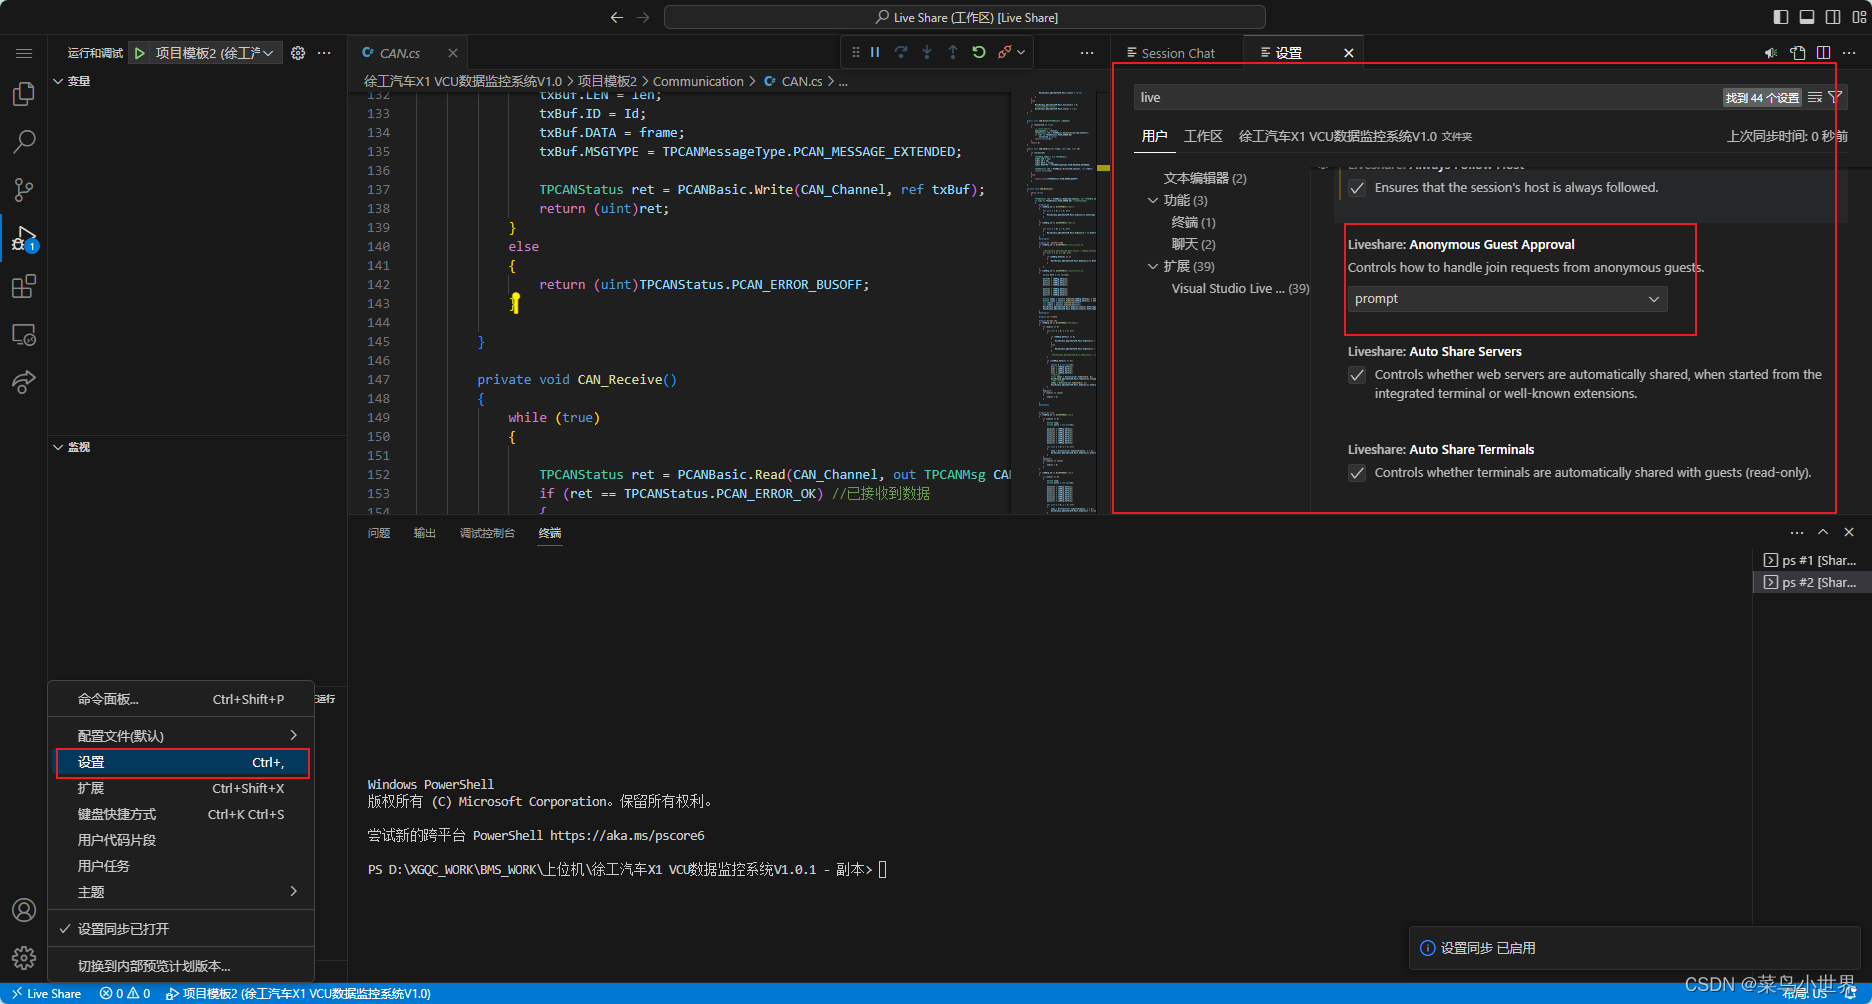Pause the debugger from the debug toolbar
The width and height of the screenshot is (1872, 1004).
(x=875, y=52)
